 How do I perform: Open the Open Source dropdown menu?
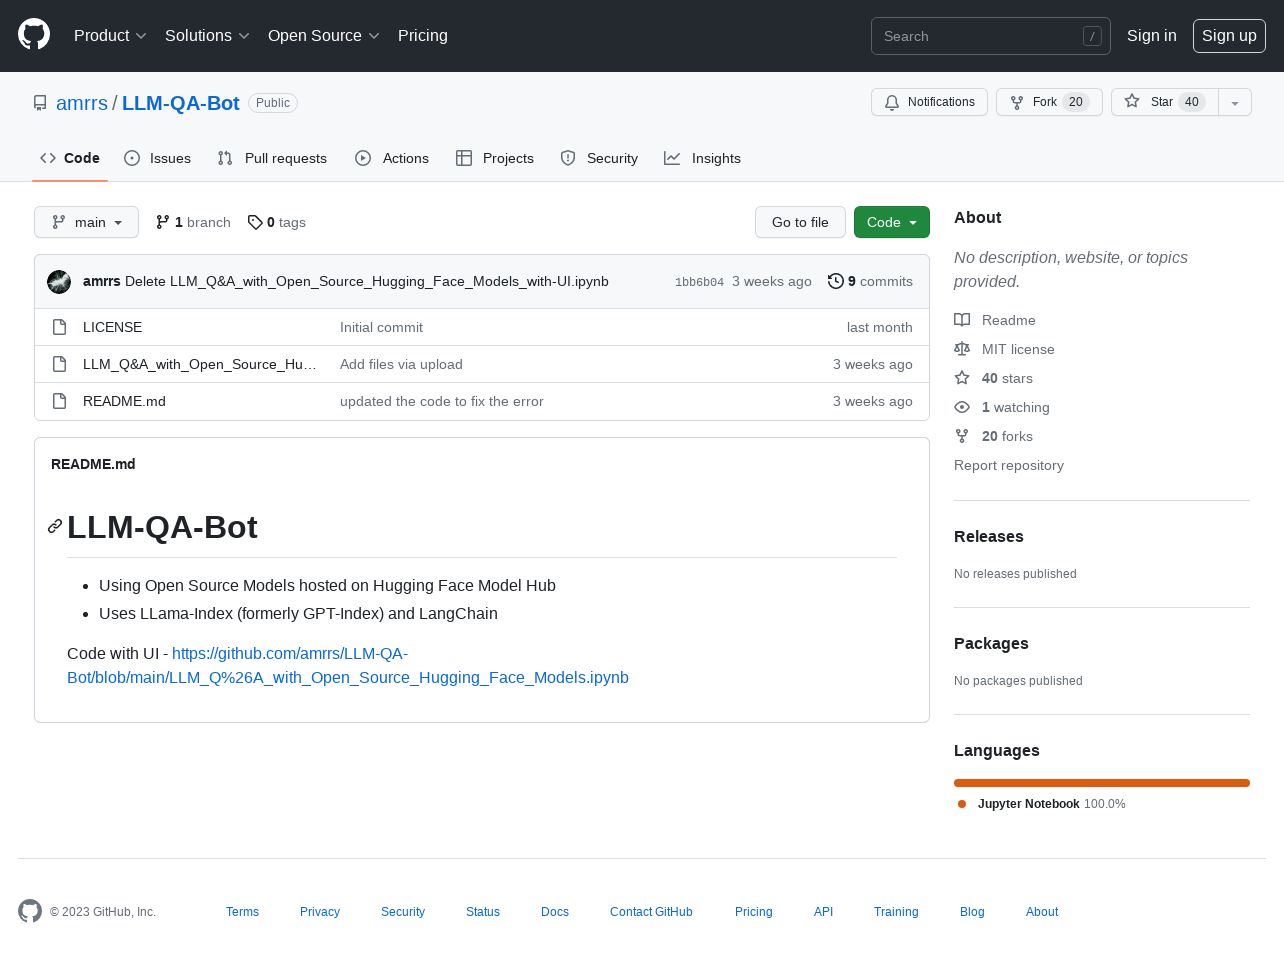point(324,35)
